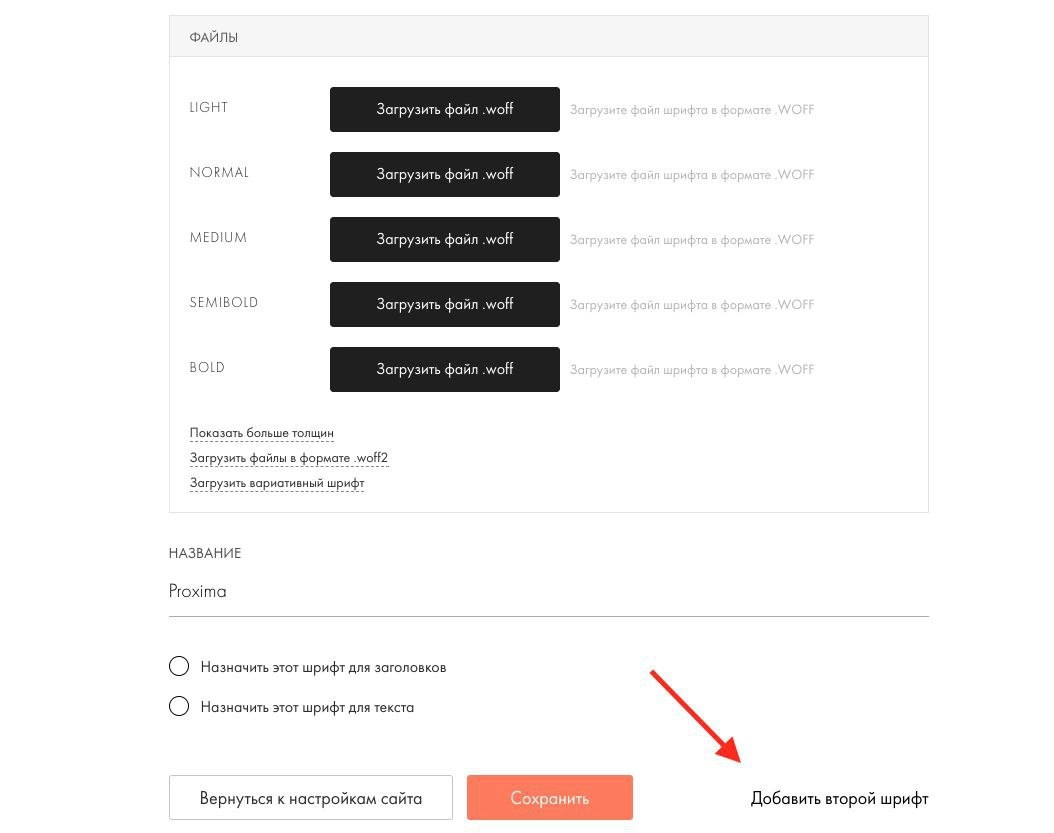Image resolution: width=1054 pixels, height=833 pixels.
Task: Upload .woff file for LIGHT weight
Action: coord(444,109)
